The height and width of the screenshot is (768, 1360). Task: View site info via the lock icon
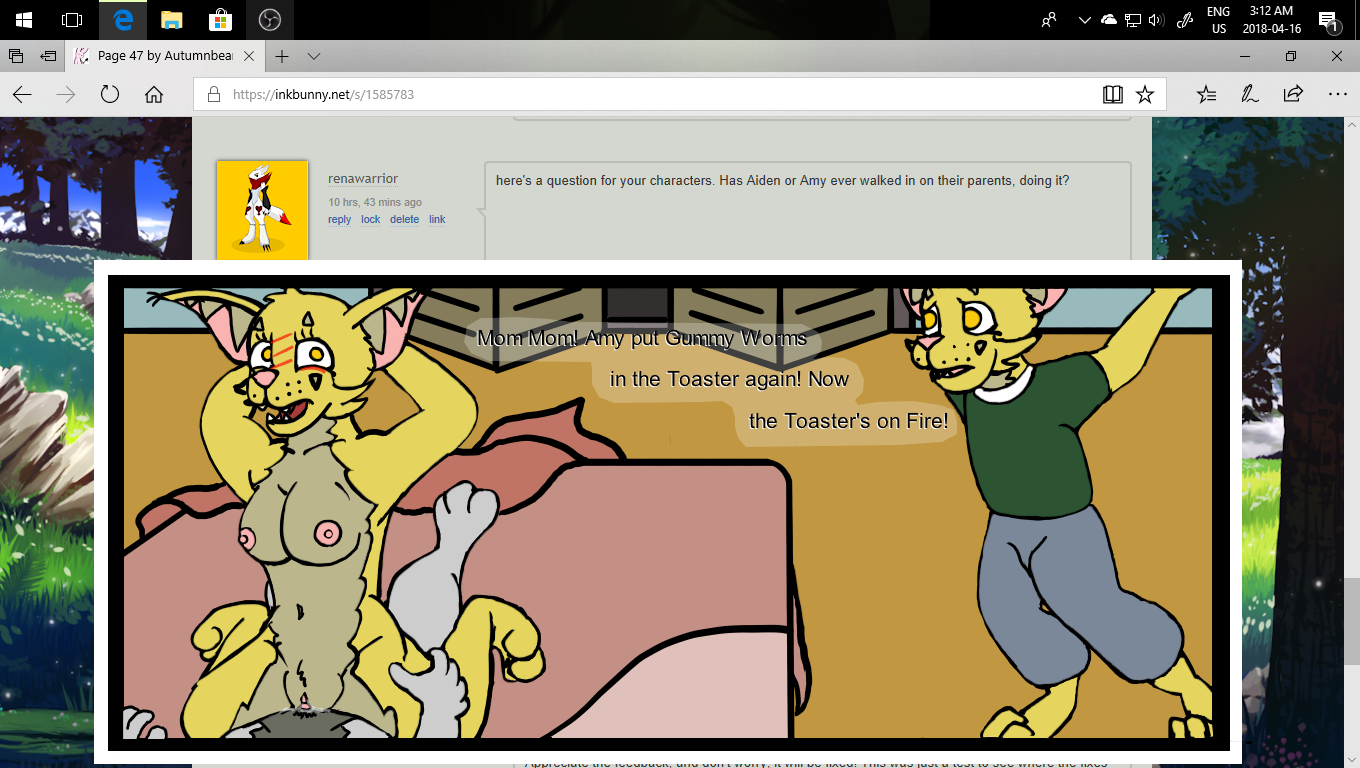point(213,95)
